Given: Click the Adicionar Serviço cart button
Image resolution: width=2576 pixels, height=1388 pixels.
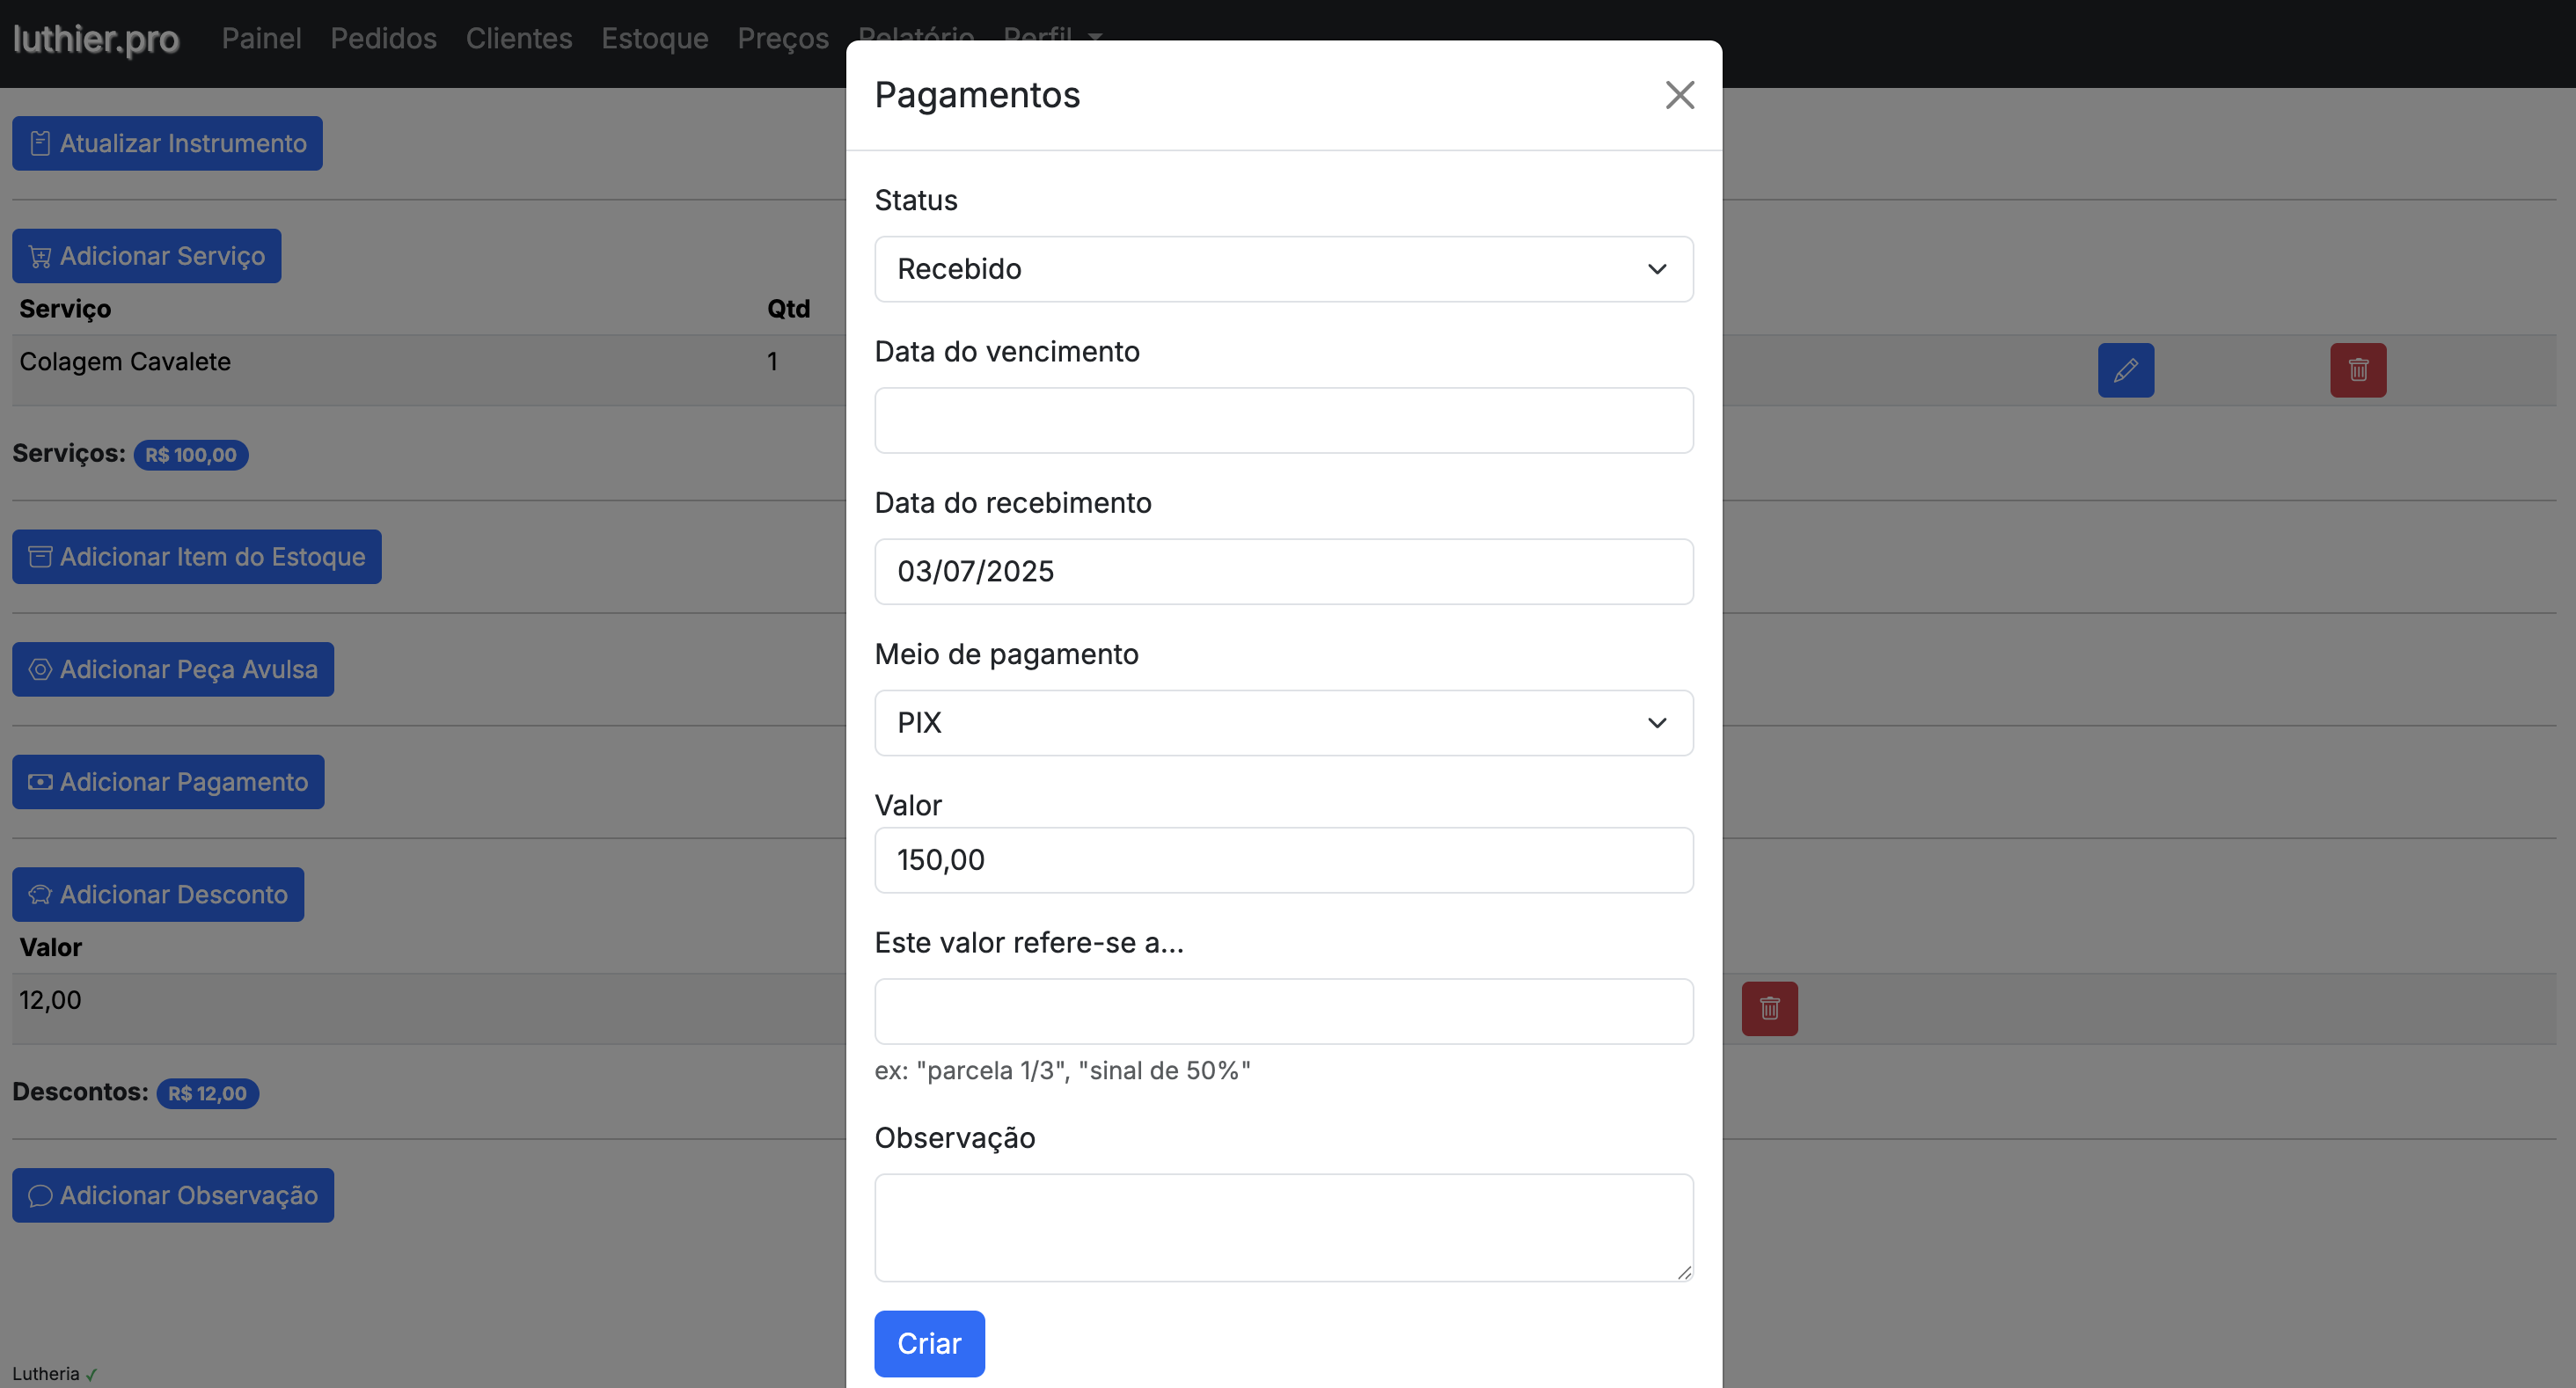Looking at the screenshot, I should [146, 256].
